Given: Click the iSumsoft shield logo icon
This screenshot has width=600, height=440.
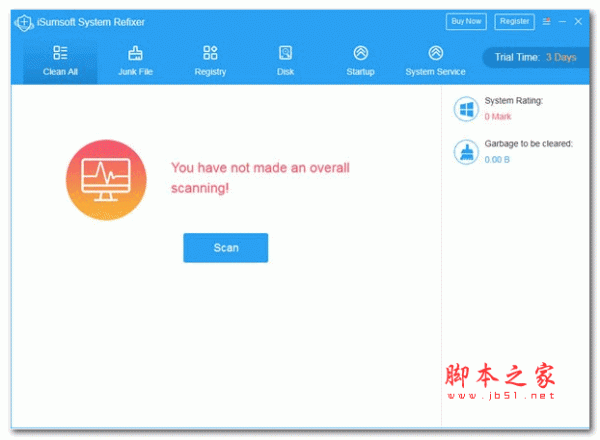Looking at the screenshot, I should tap(24, 23).
